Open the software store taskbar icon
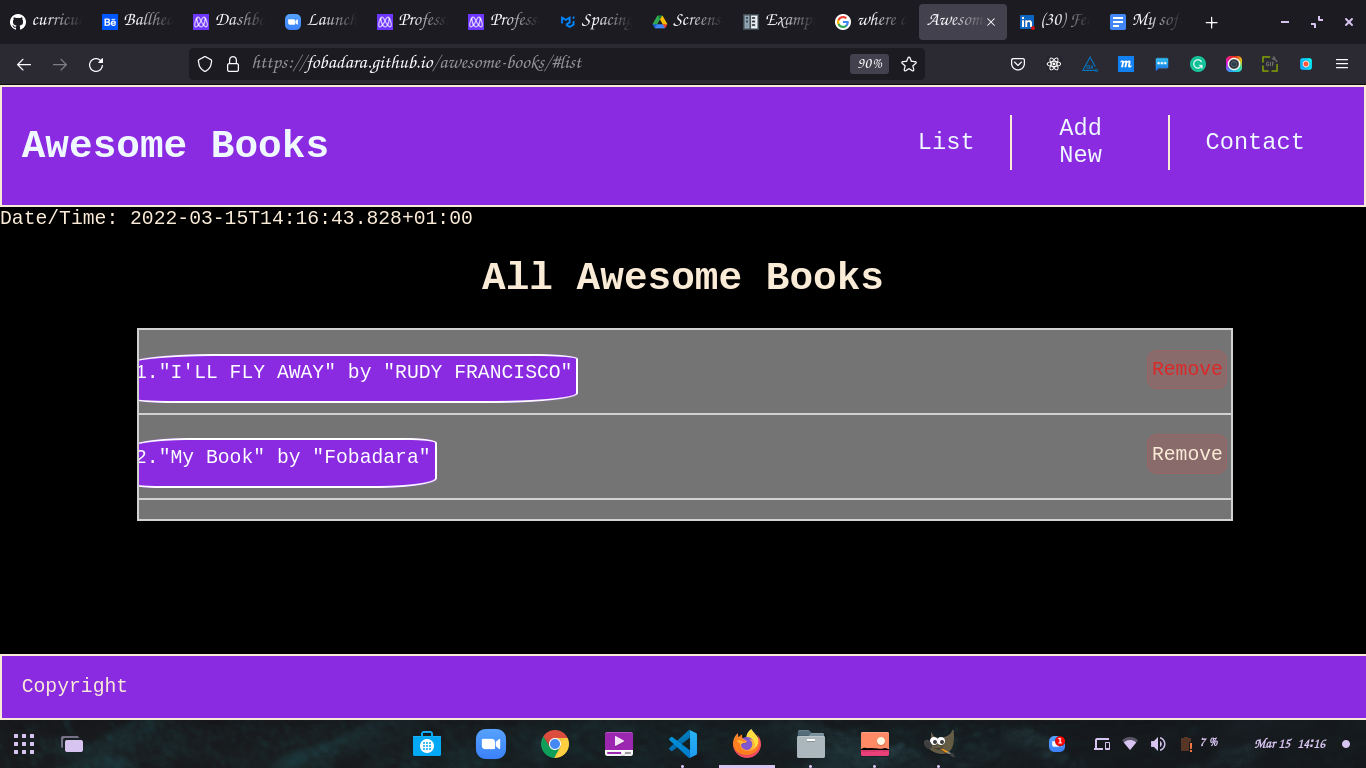Screen dimensions: 1366x768 pyautogui.click(x=427, y=744)
